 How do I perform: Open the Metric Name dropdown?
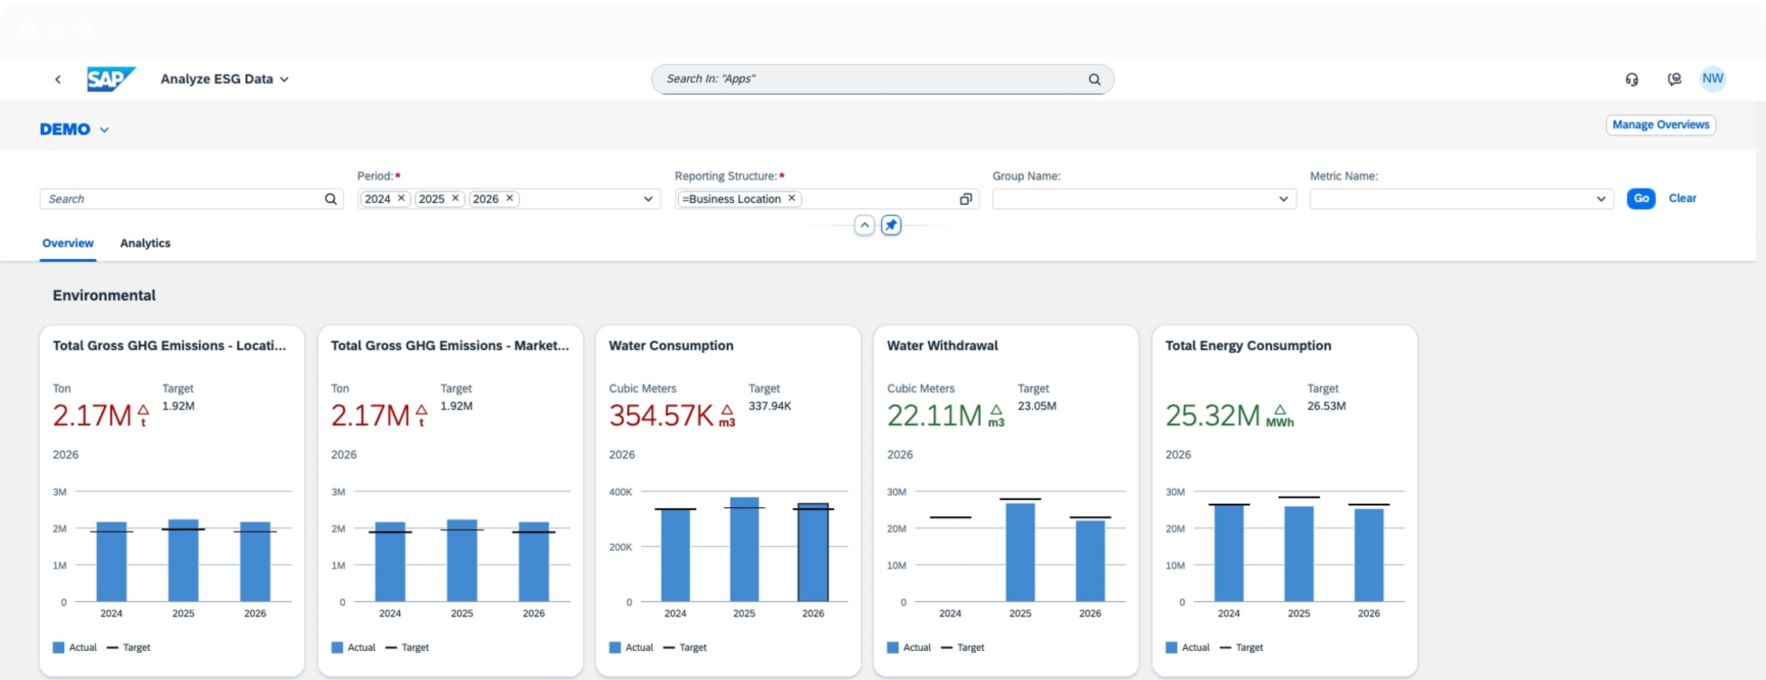coord(1600,199)
